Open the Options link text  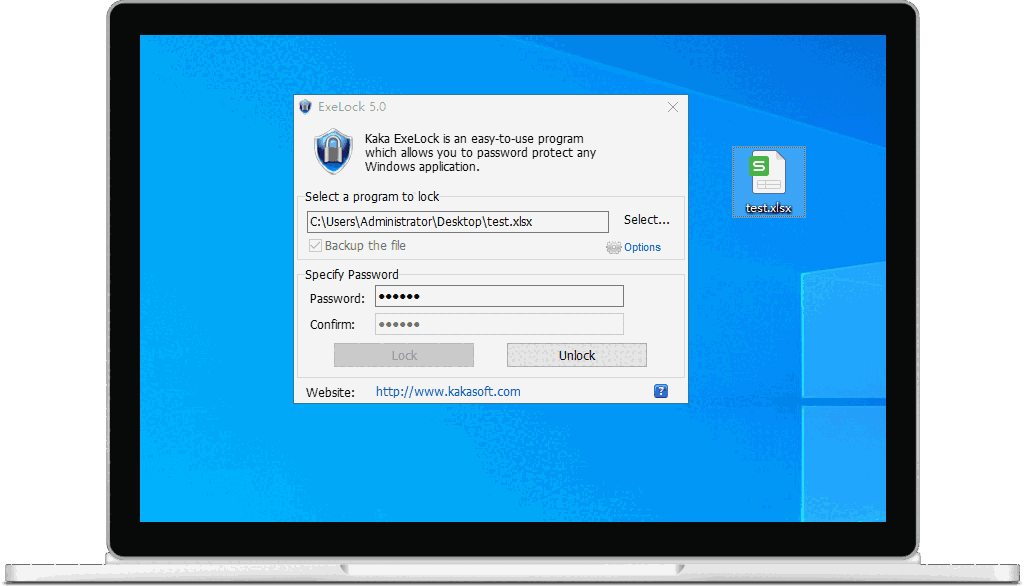tap(642, 248)
